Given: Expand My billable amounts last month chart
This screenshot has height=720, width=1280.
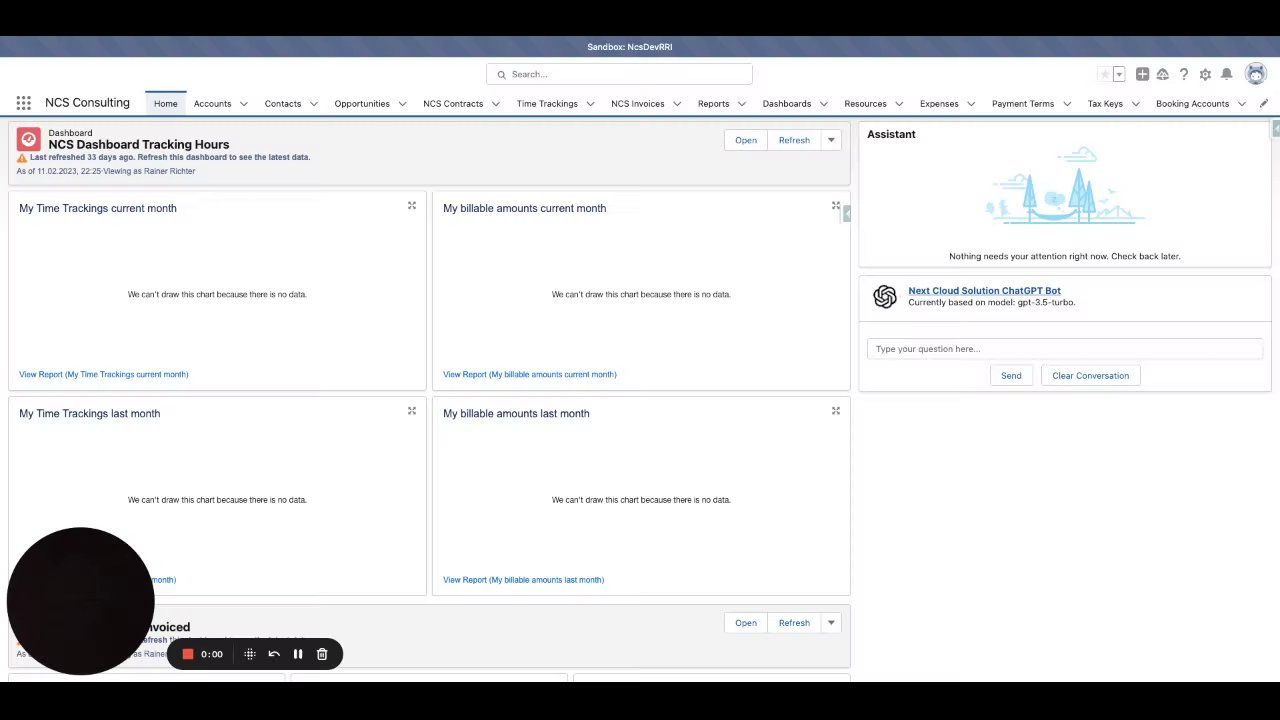Looking at the screenshot, I should (x=836, y=411).
